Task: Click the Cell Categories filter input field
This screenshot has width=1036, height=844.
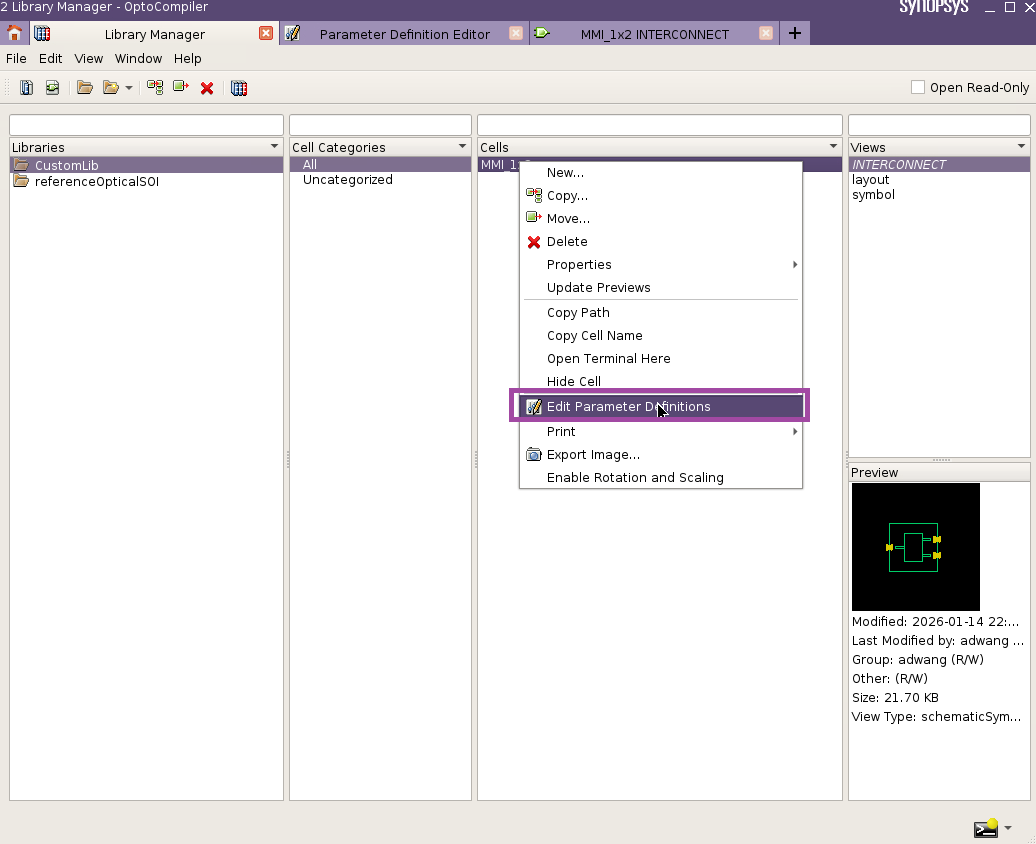Action: click(x=381, y=125)
